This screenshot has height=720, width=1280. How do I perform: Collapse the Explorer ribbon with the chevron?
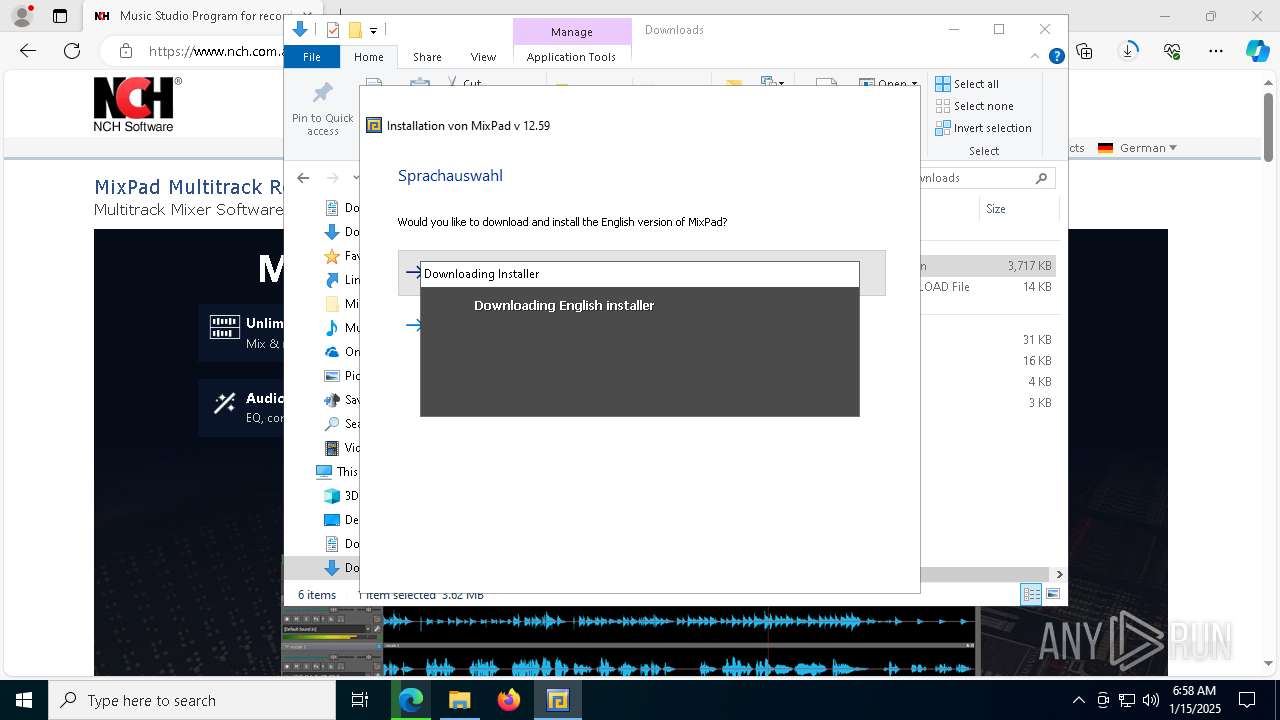1036,57
